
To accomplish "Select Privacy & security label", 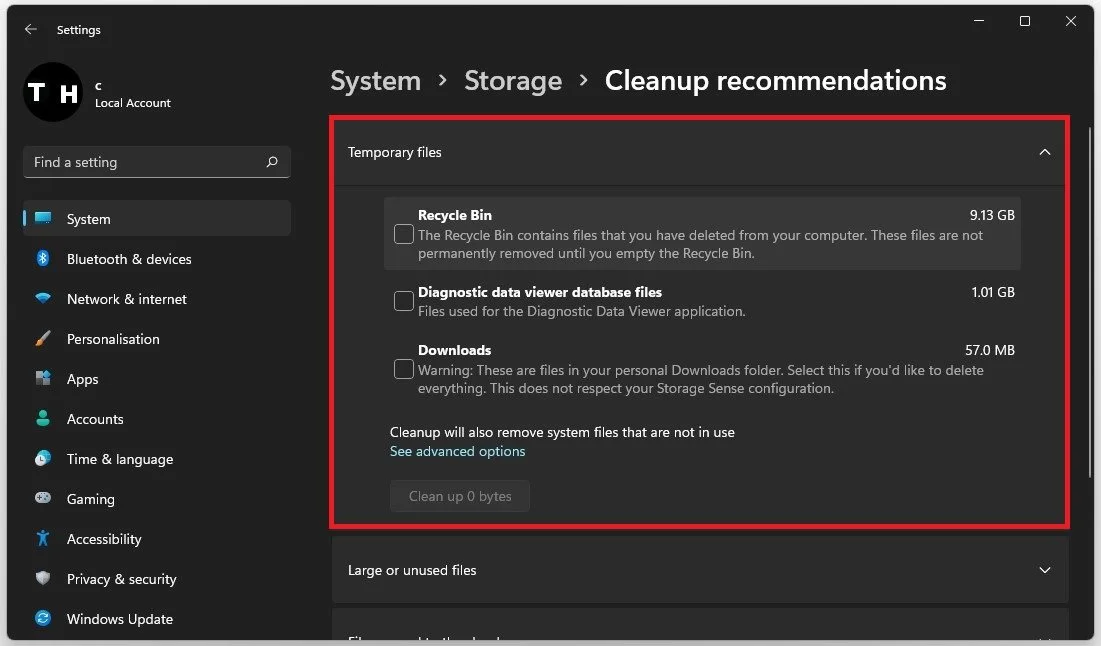I will tap(121, 579).
